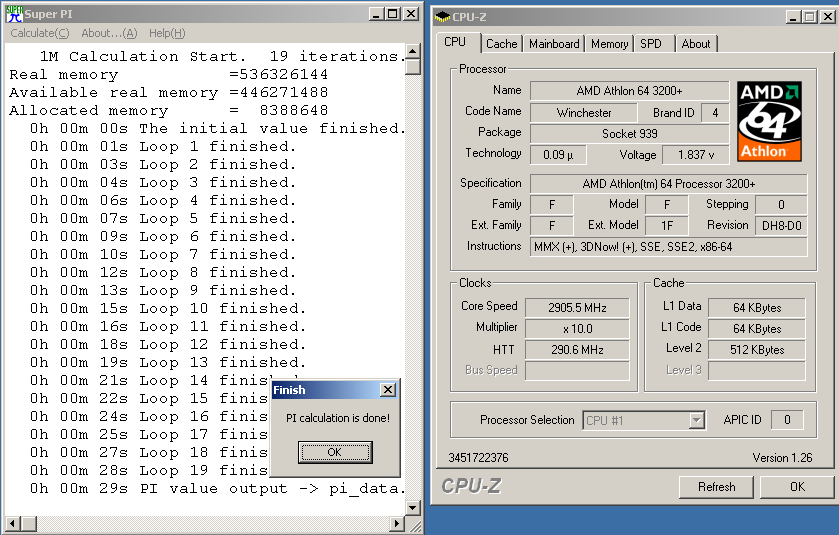The width and height of the screenshot is (839, 535).
Task: Click the Code Name value Winchester
Action: (x=584, y=112)
